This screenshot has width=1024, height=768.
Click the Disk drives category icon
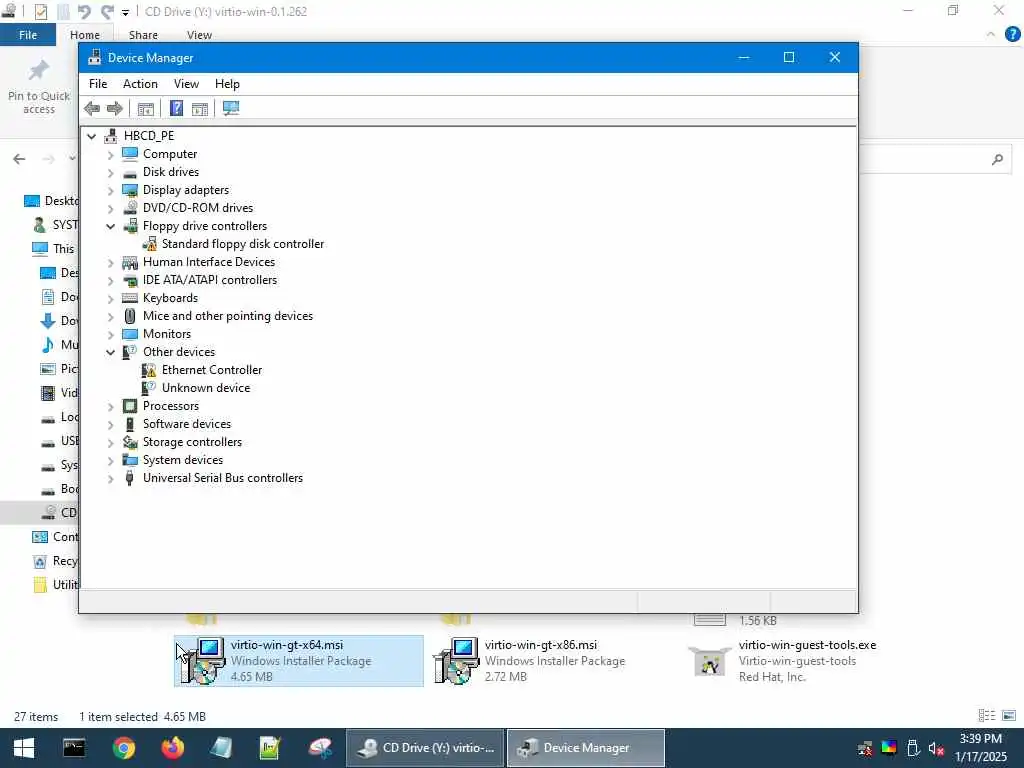tap(130, 172)
